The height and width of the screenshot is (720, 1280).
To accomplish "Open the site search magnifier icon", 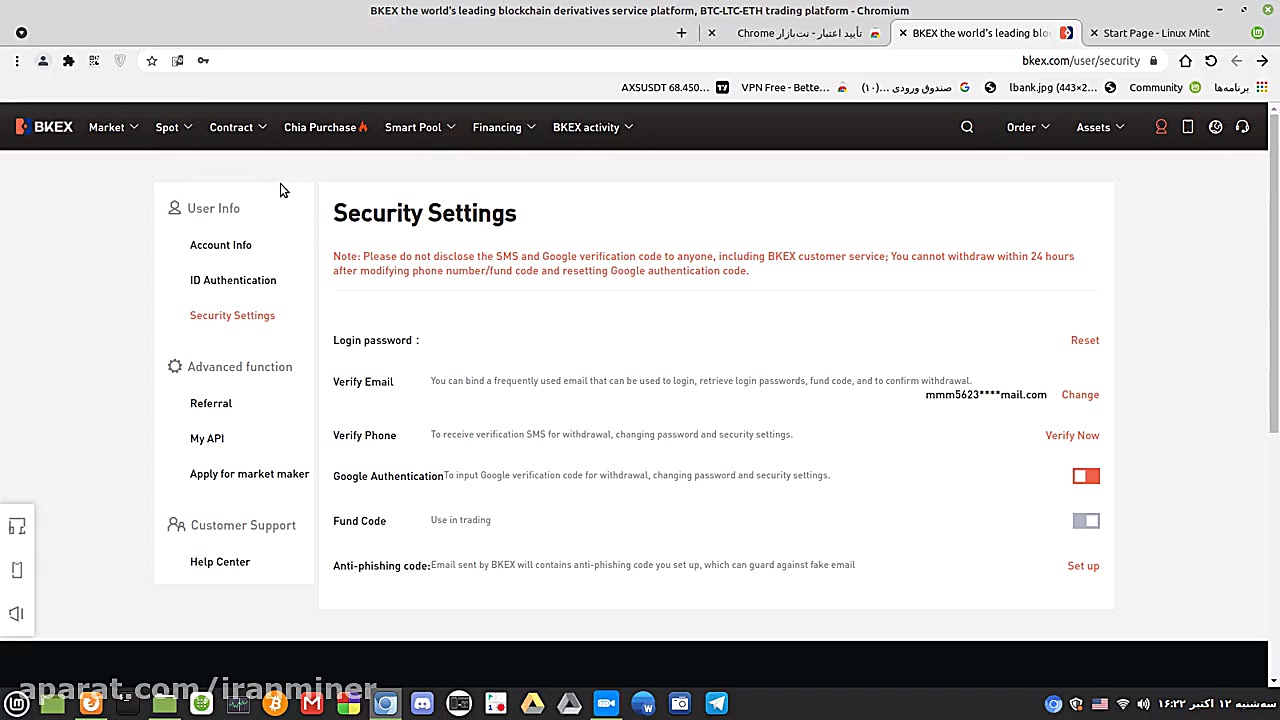I will [x=967, y=127].
